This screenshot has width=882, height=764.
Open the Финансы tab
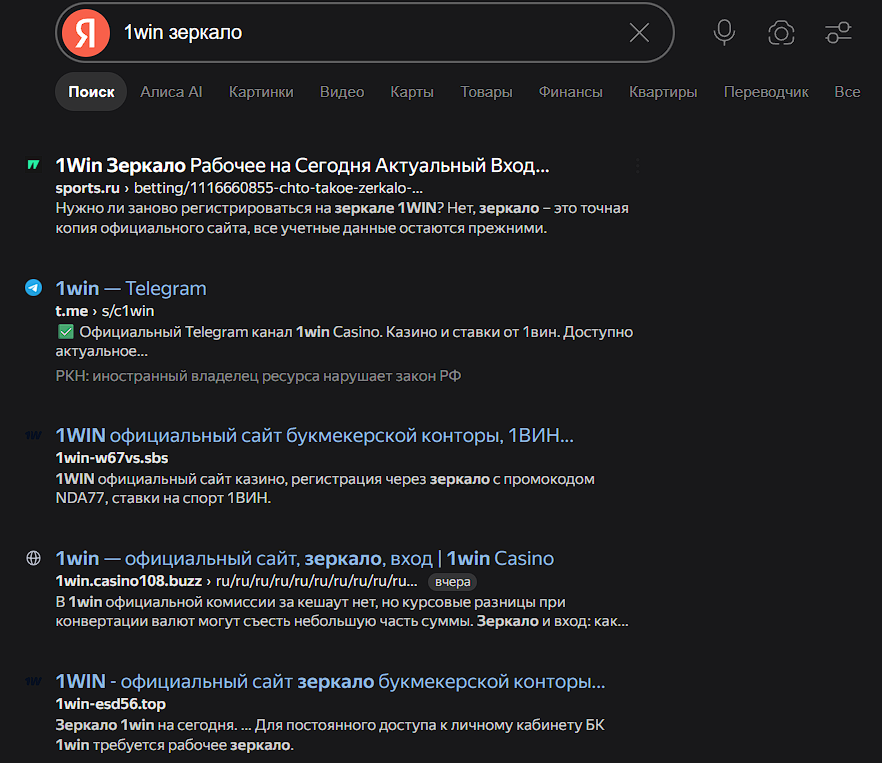coord(570,92)
